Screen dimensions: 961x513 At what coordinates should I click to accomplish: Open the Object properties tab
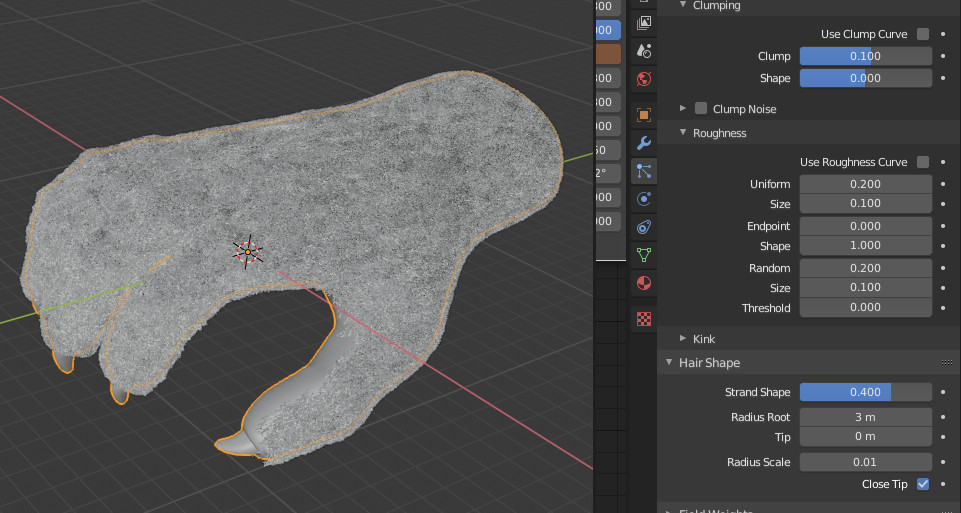644,115
